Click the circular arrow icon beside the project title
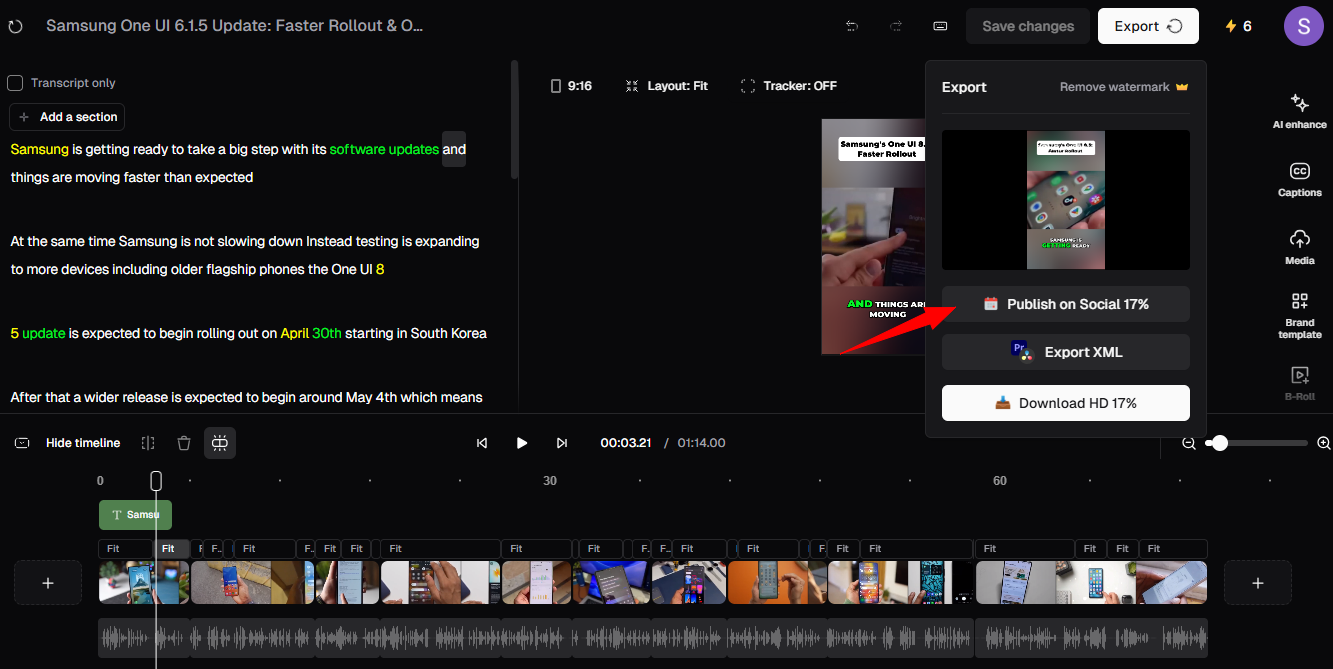1333x669 pixels. pyautogui.click(x=15, y=26)
